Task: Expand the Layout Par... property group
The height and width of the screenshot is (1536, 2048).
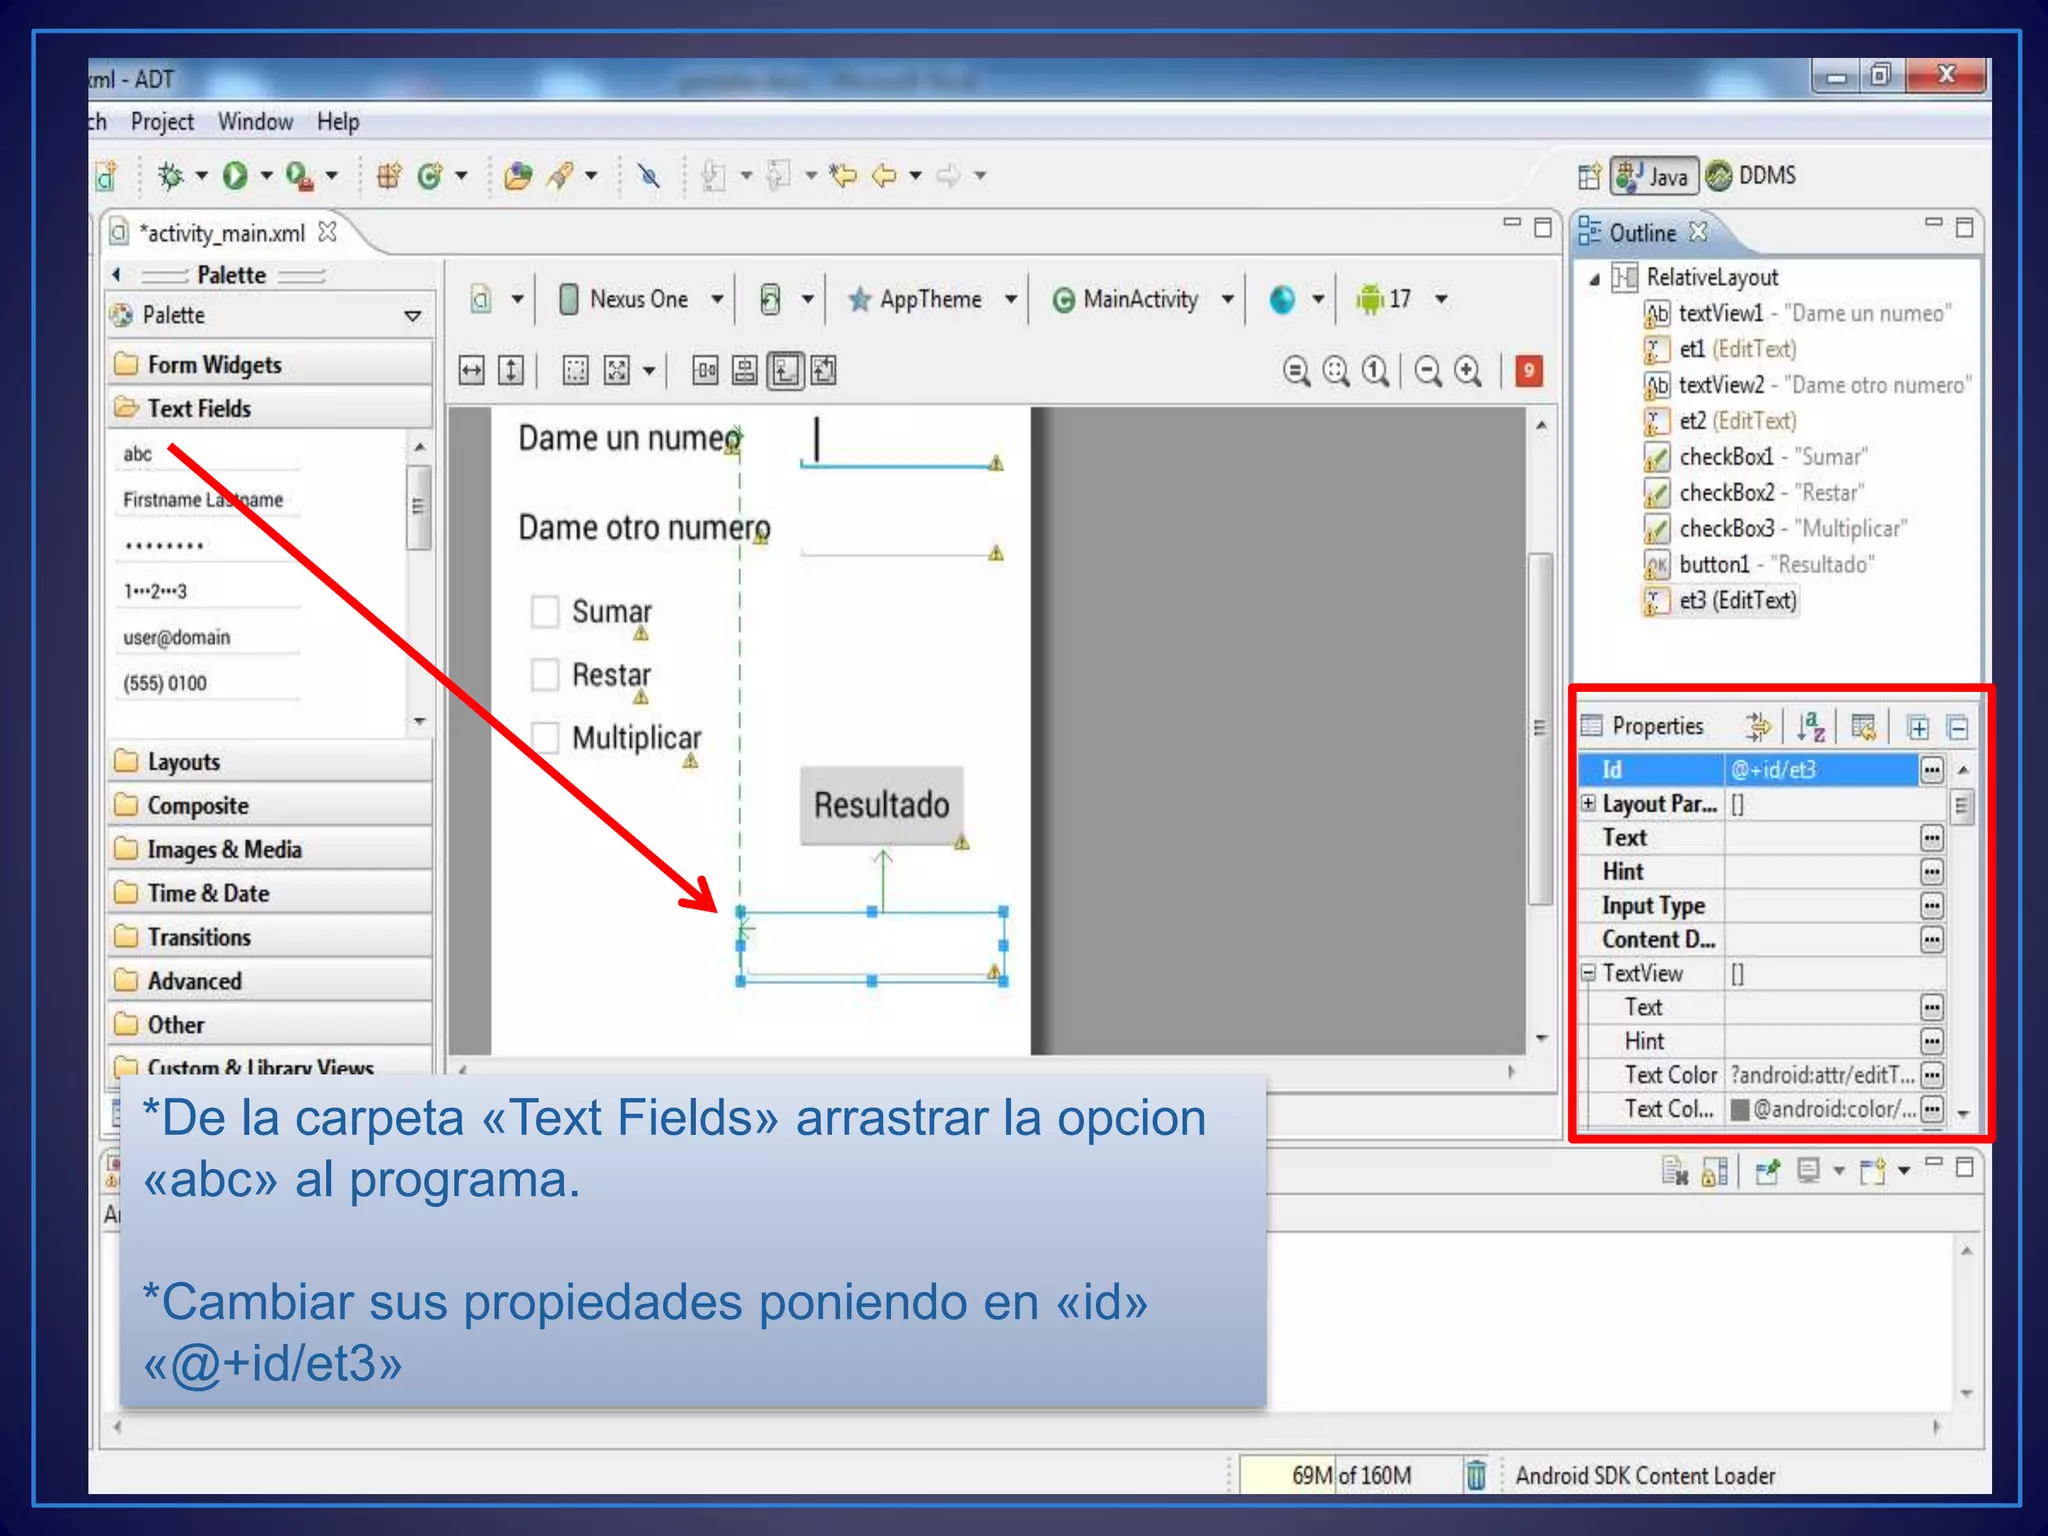Action: pyautogui.click(x=1588, y=804)
